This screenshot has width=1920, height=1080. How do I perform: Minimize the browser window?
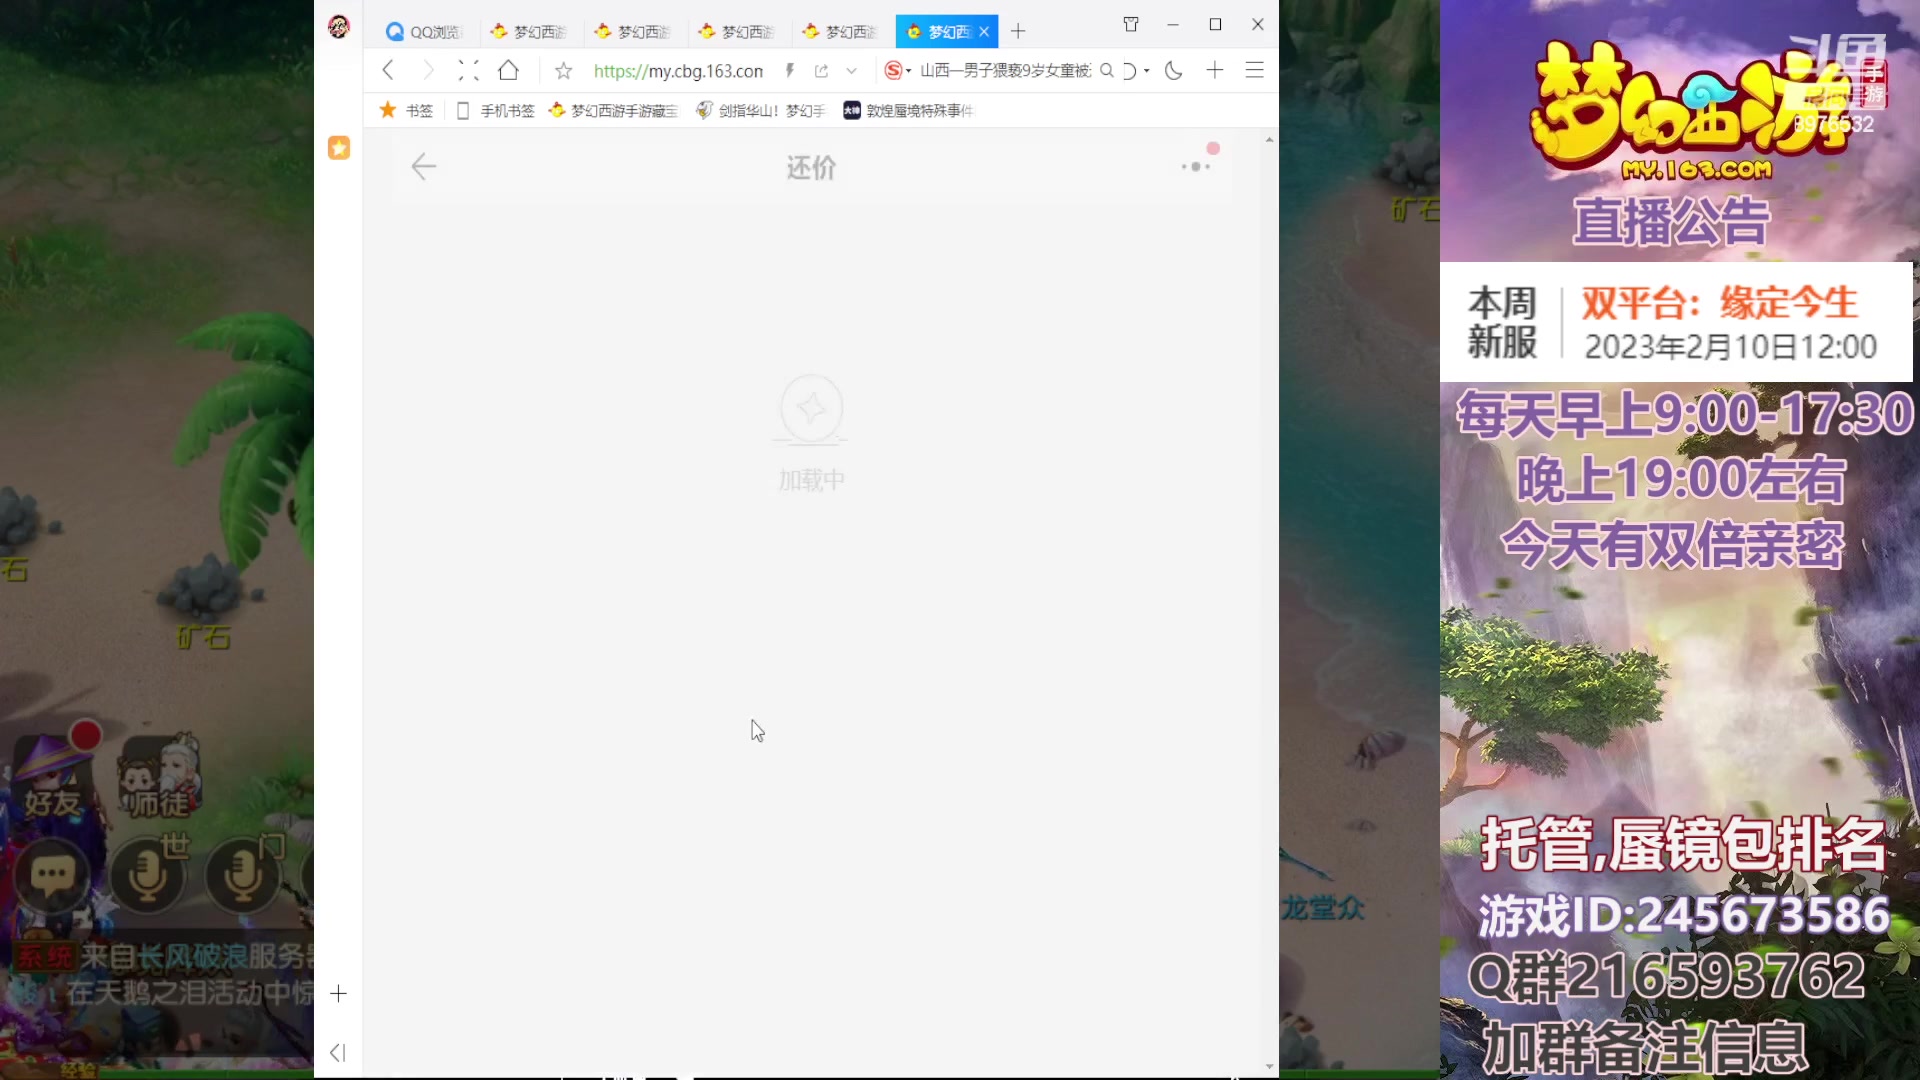[1173, 24]
